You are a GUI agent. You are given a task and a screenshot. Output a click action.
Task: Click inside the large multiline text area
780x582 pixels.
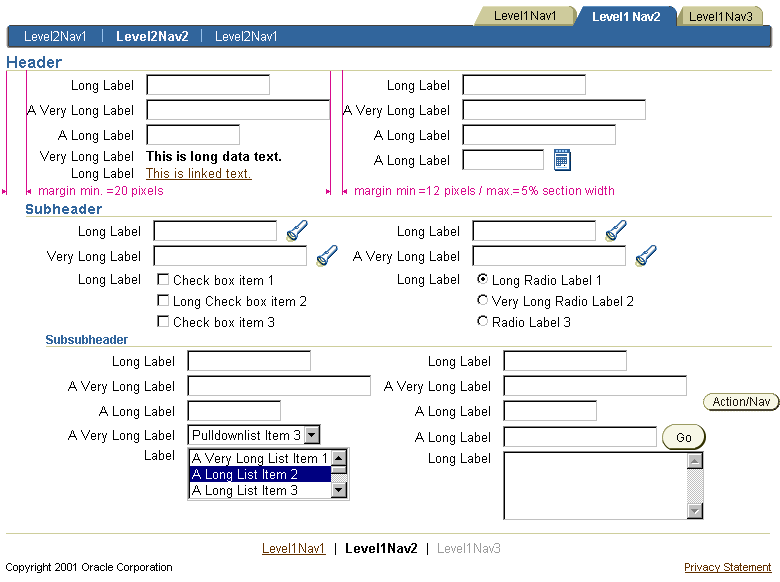click(595, 485)
